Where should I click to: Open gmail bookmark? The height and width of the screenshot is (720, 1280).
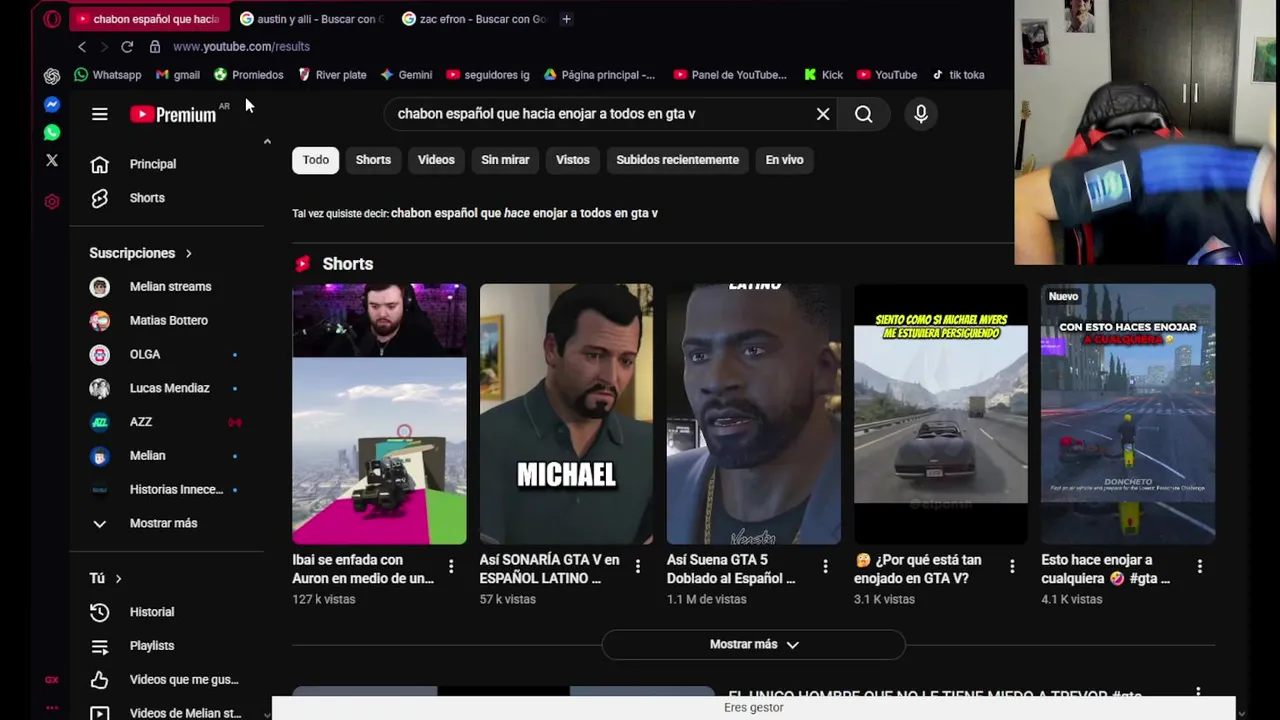(x=178, y=75)
